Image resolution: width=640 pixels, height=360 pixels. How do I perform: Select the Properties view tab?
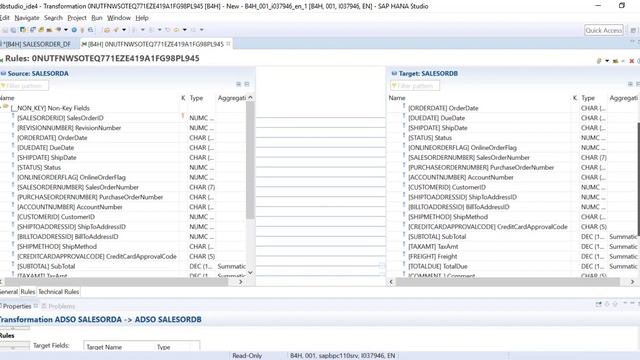tap(17, 306)
